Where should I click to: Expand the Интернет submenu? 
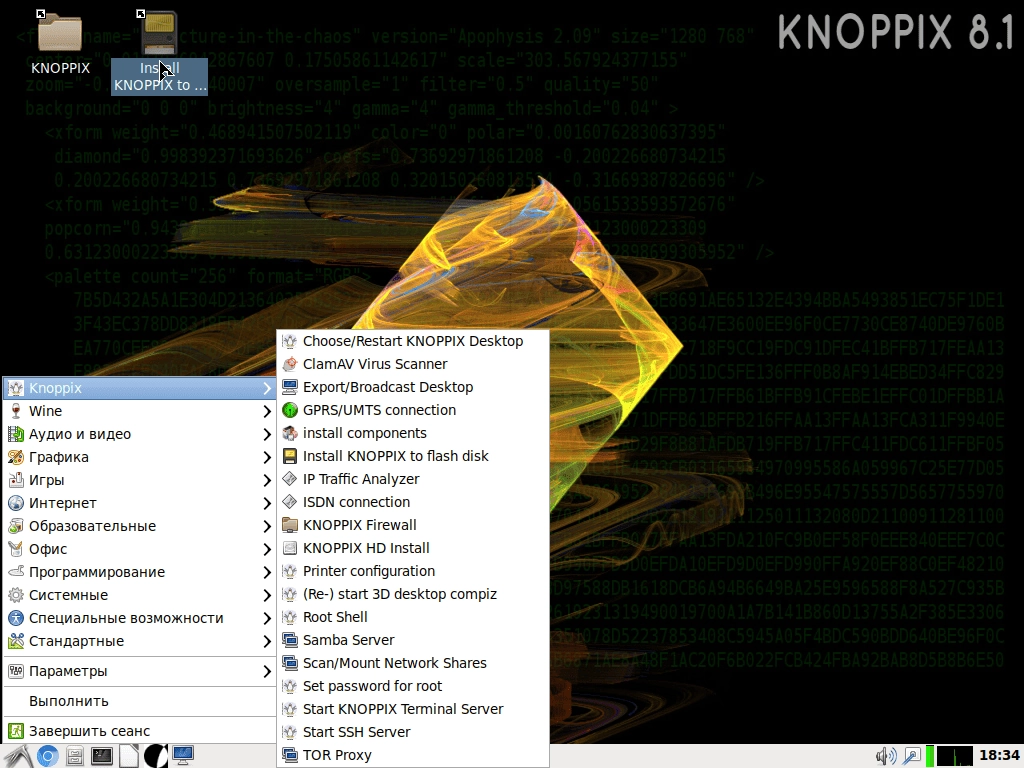click(139, 503)
